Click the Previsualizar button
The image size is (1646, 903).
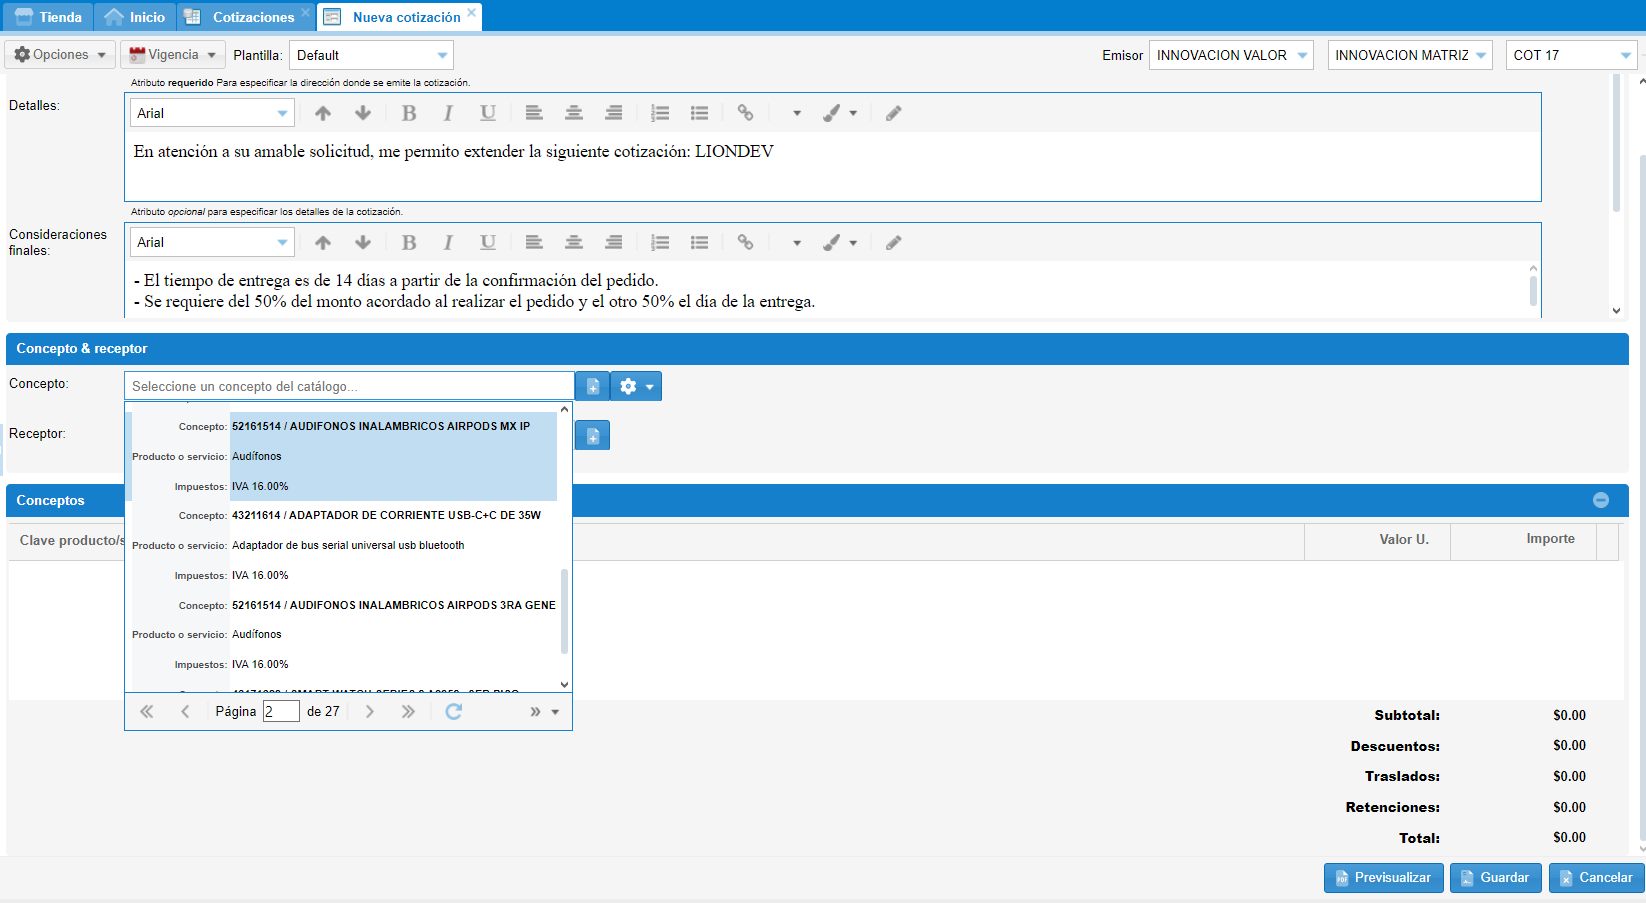pos(1383,878)
